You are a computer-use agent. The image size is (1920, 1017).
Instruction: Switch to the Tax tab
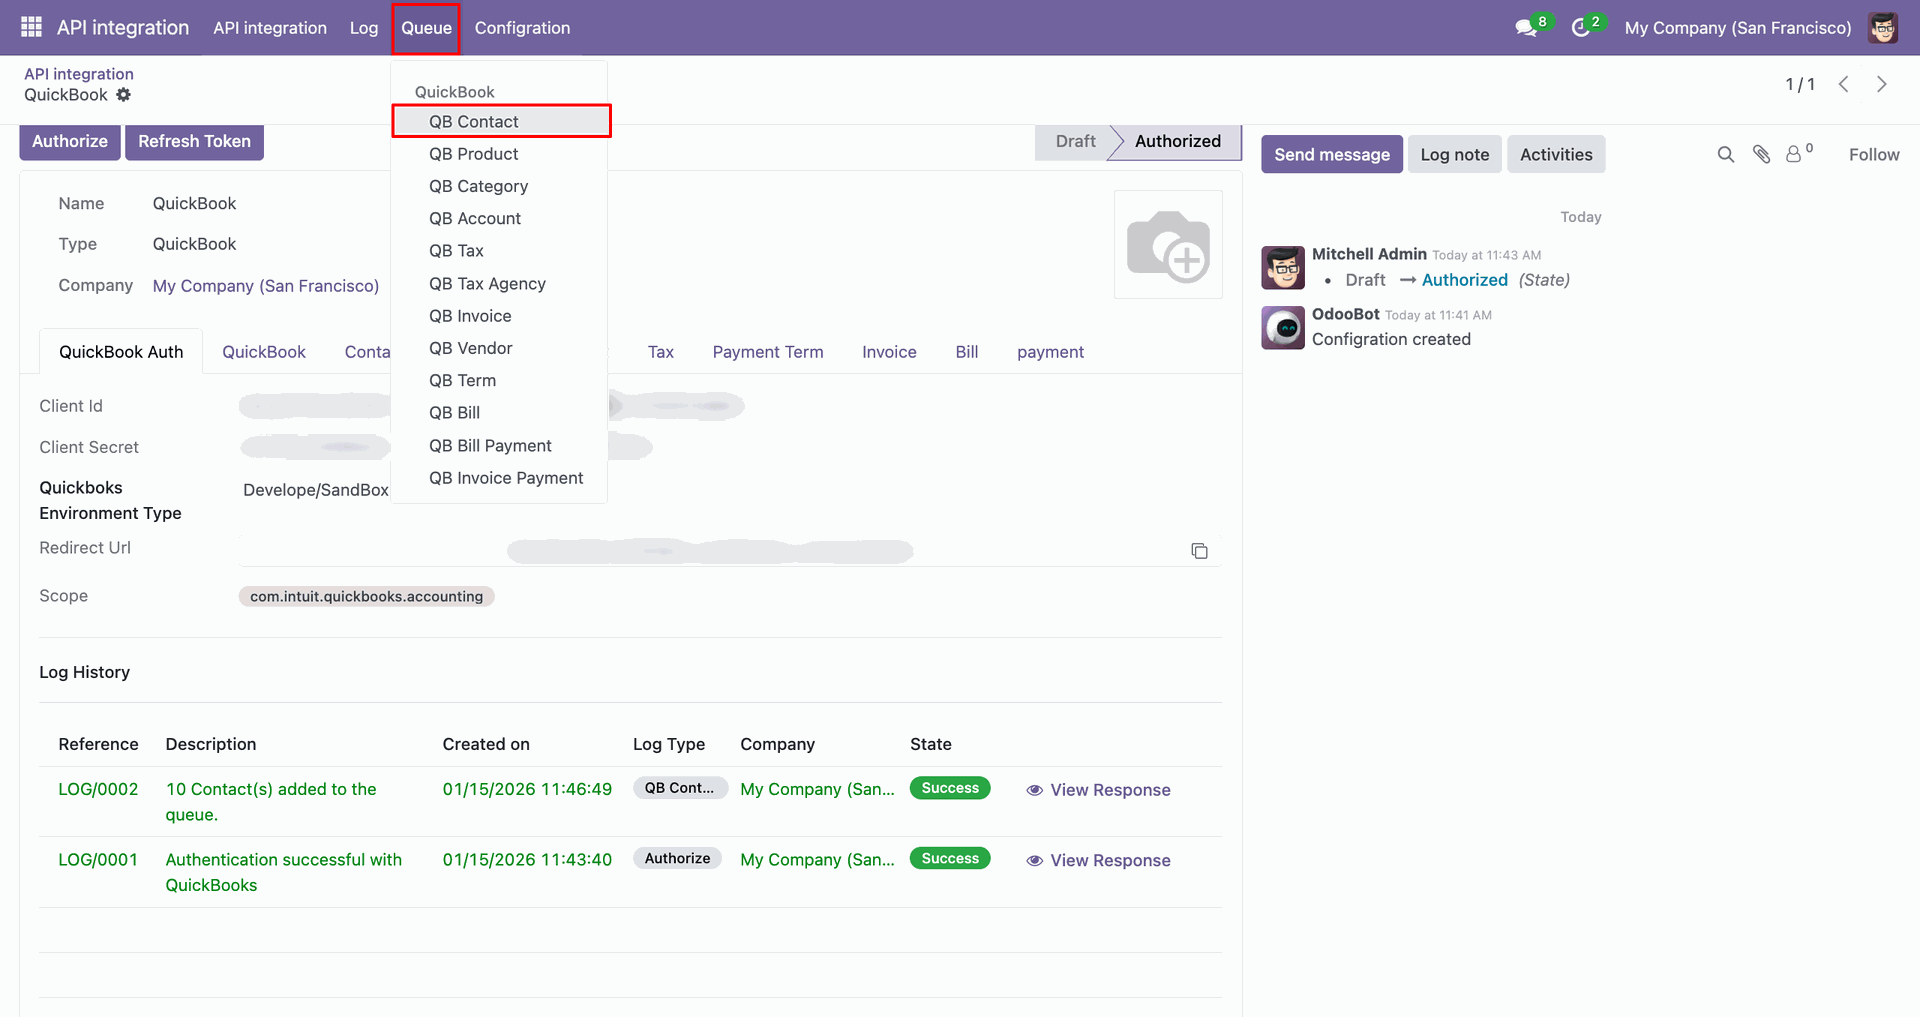tap(661, 352)
